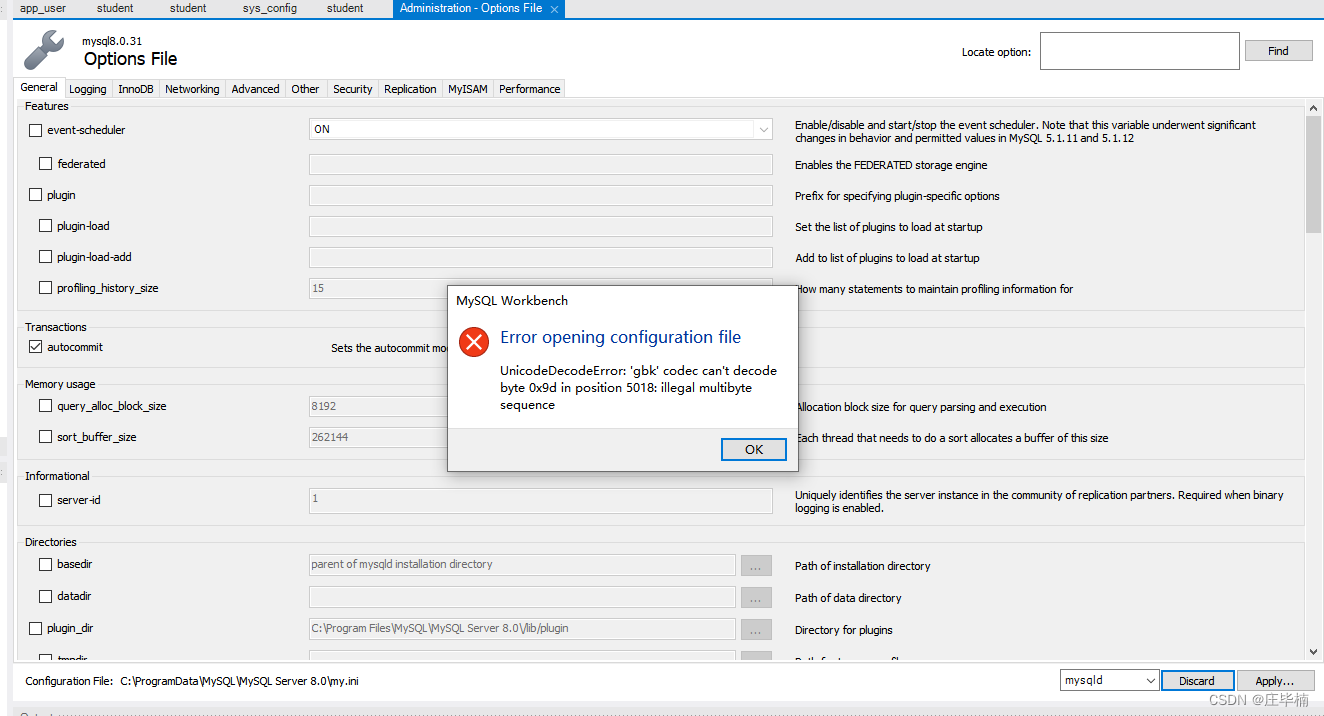Browse for basedir path button
This screenshot has width=1324, height=716.
756,565
